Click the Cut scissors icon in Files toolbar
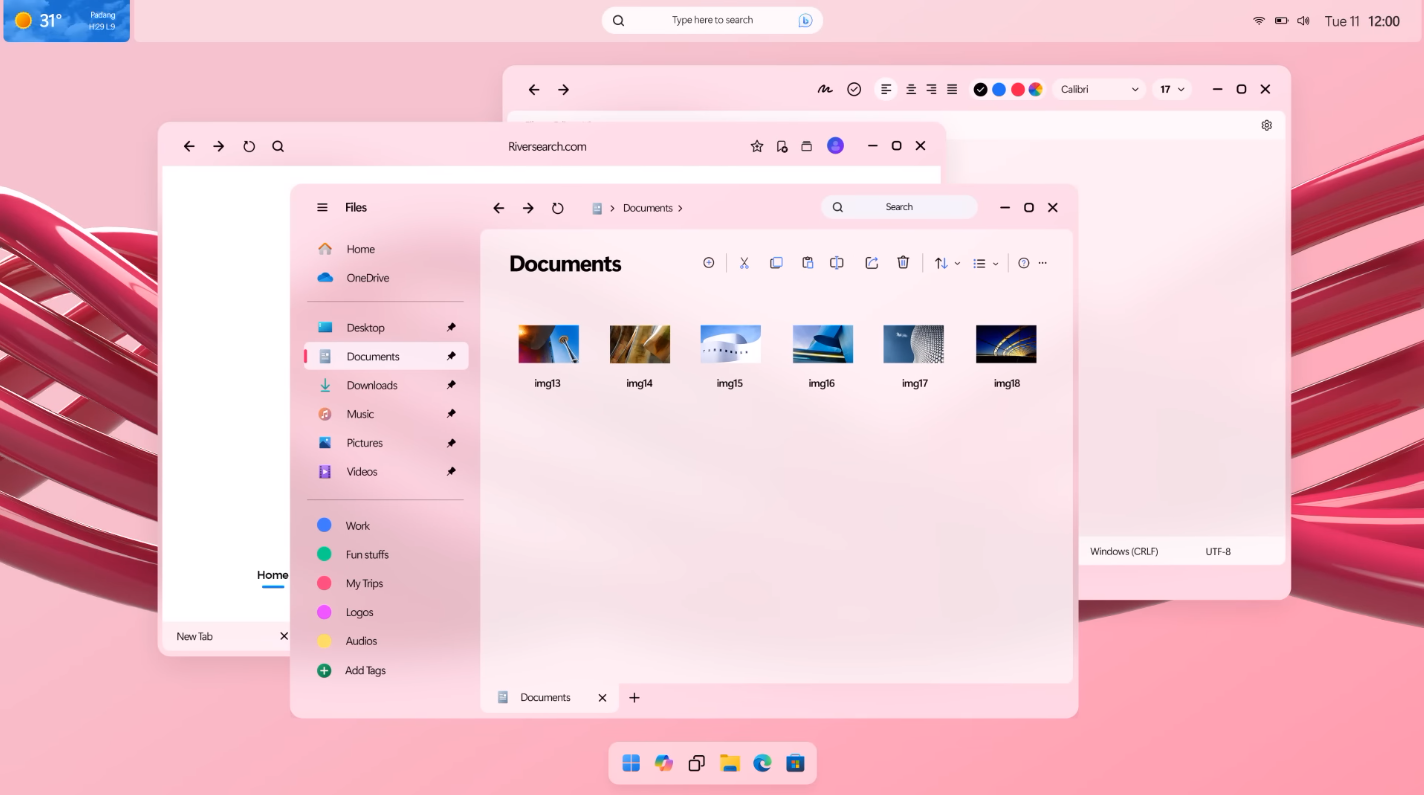This screenshot has height=795, width=1424. click(x=744, y=263)
